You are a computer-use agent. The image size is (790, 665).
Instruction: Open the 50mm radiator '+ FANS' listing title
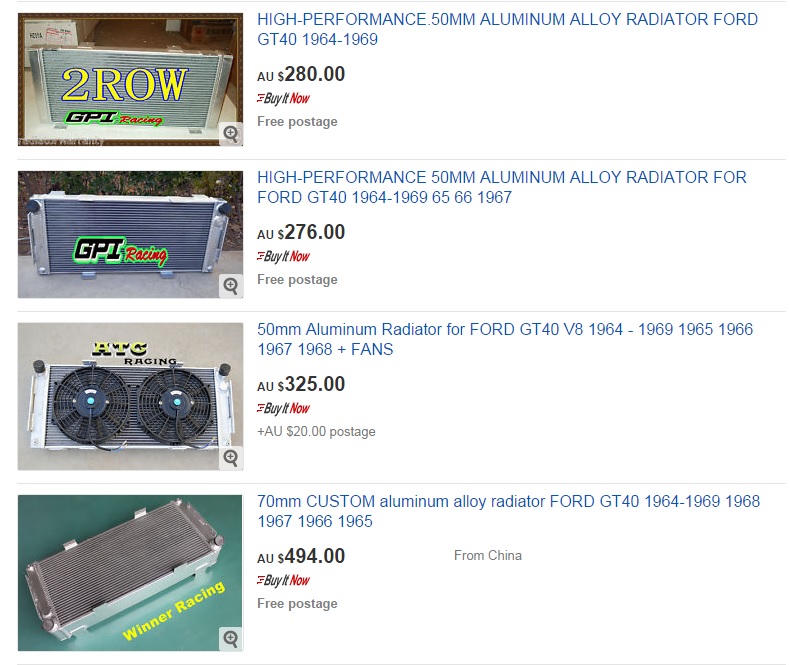pos(505,339)
